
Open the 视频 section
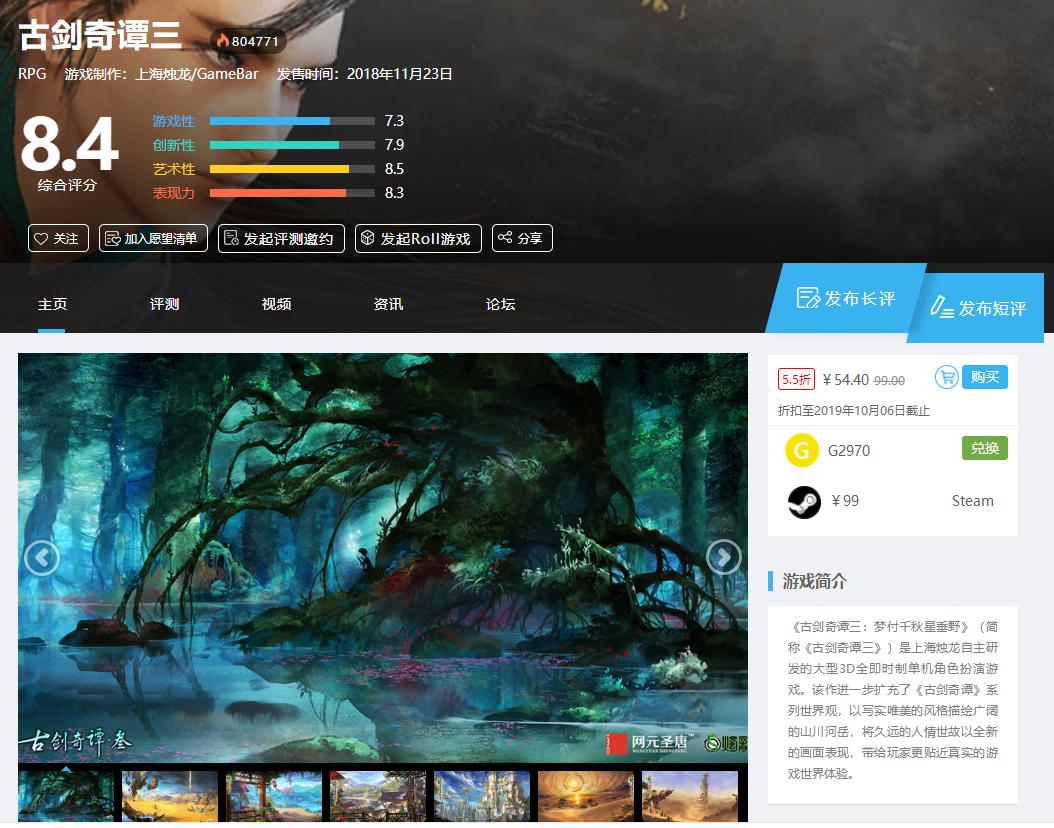pyautogui.click(x=275, y=304)
